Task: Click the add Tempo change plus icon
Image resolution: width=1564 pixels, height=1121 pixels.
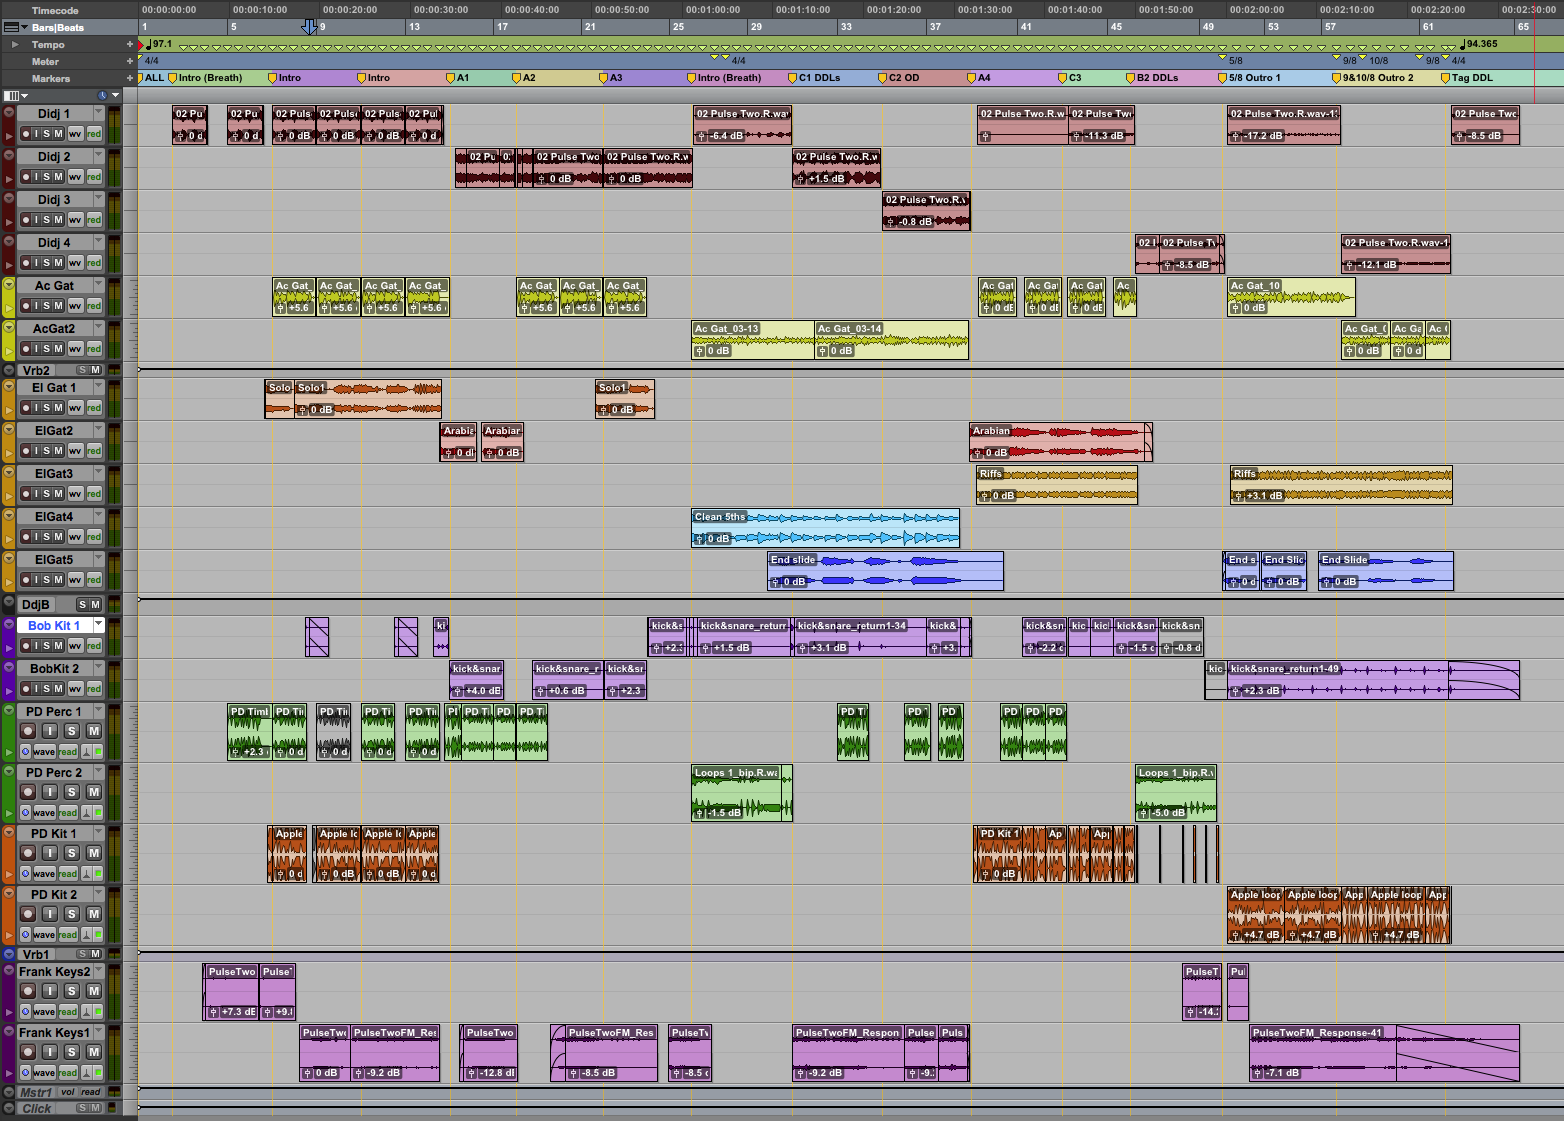Action: tap(129, 45)
